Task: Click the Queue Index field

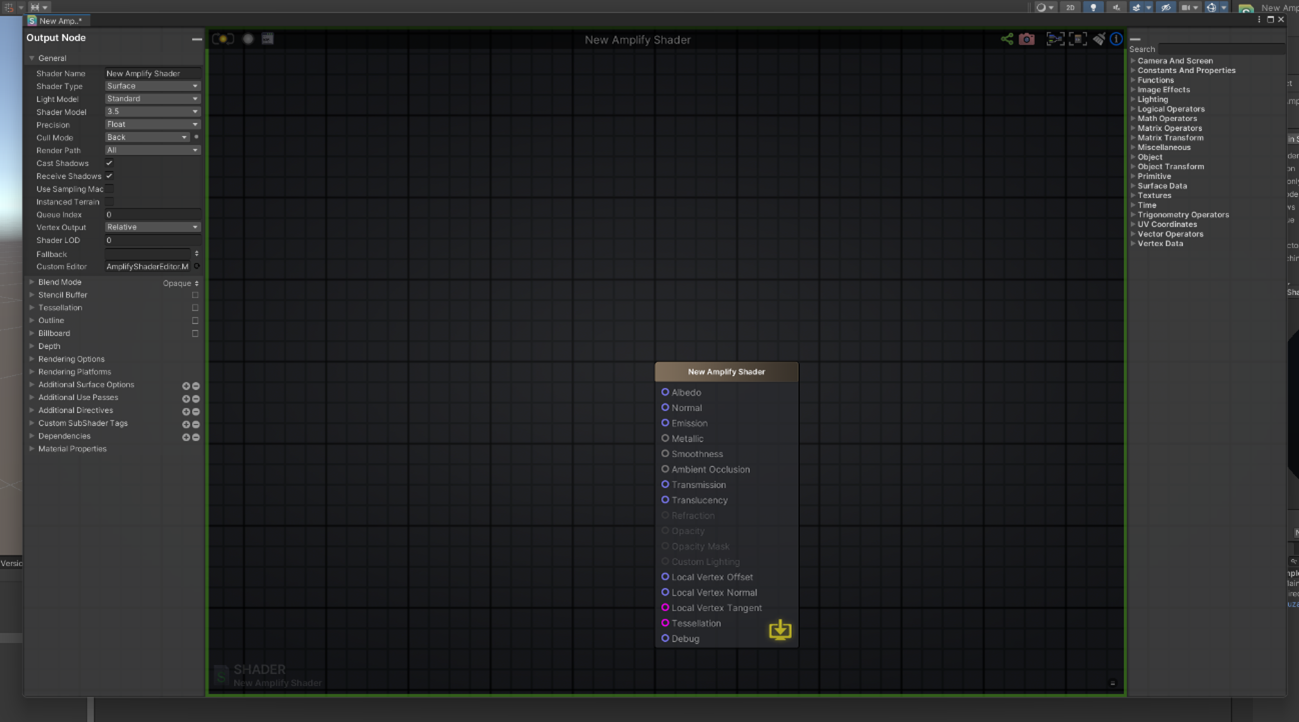Action: tap(152, 215)
